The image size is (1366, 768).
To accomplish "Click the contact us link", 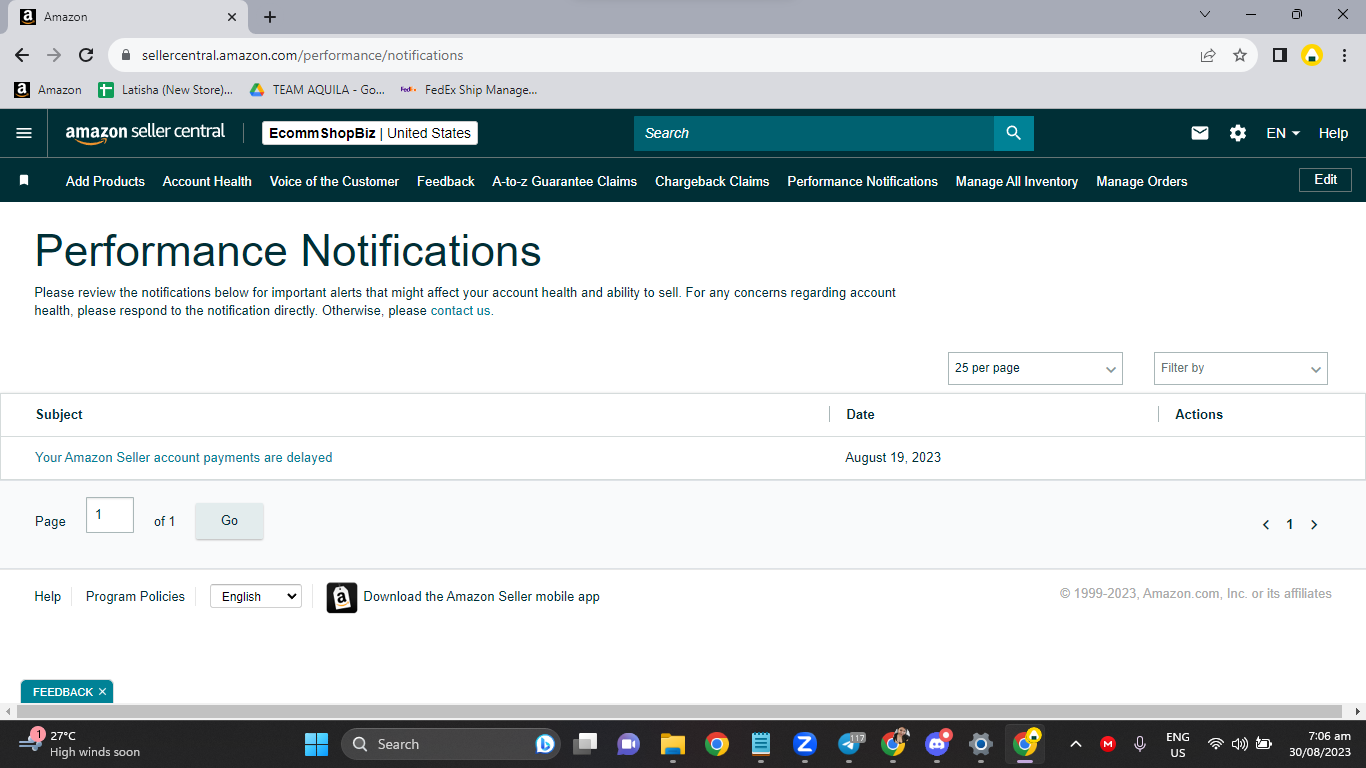I will 461,311.
